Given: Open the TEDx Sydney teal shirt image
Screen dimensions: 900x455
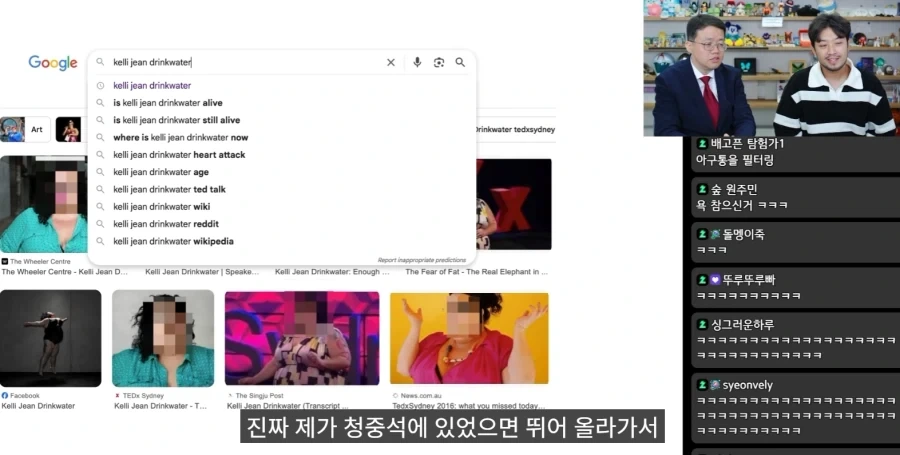Looking at the screenshot, I should (163, 338).
